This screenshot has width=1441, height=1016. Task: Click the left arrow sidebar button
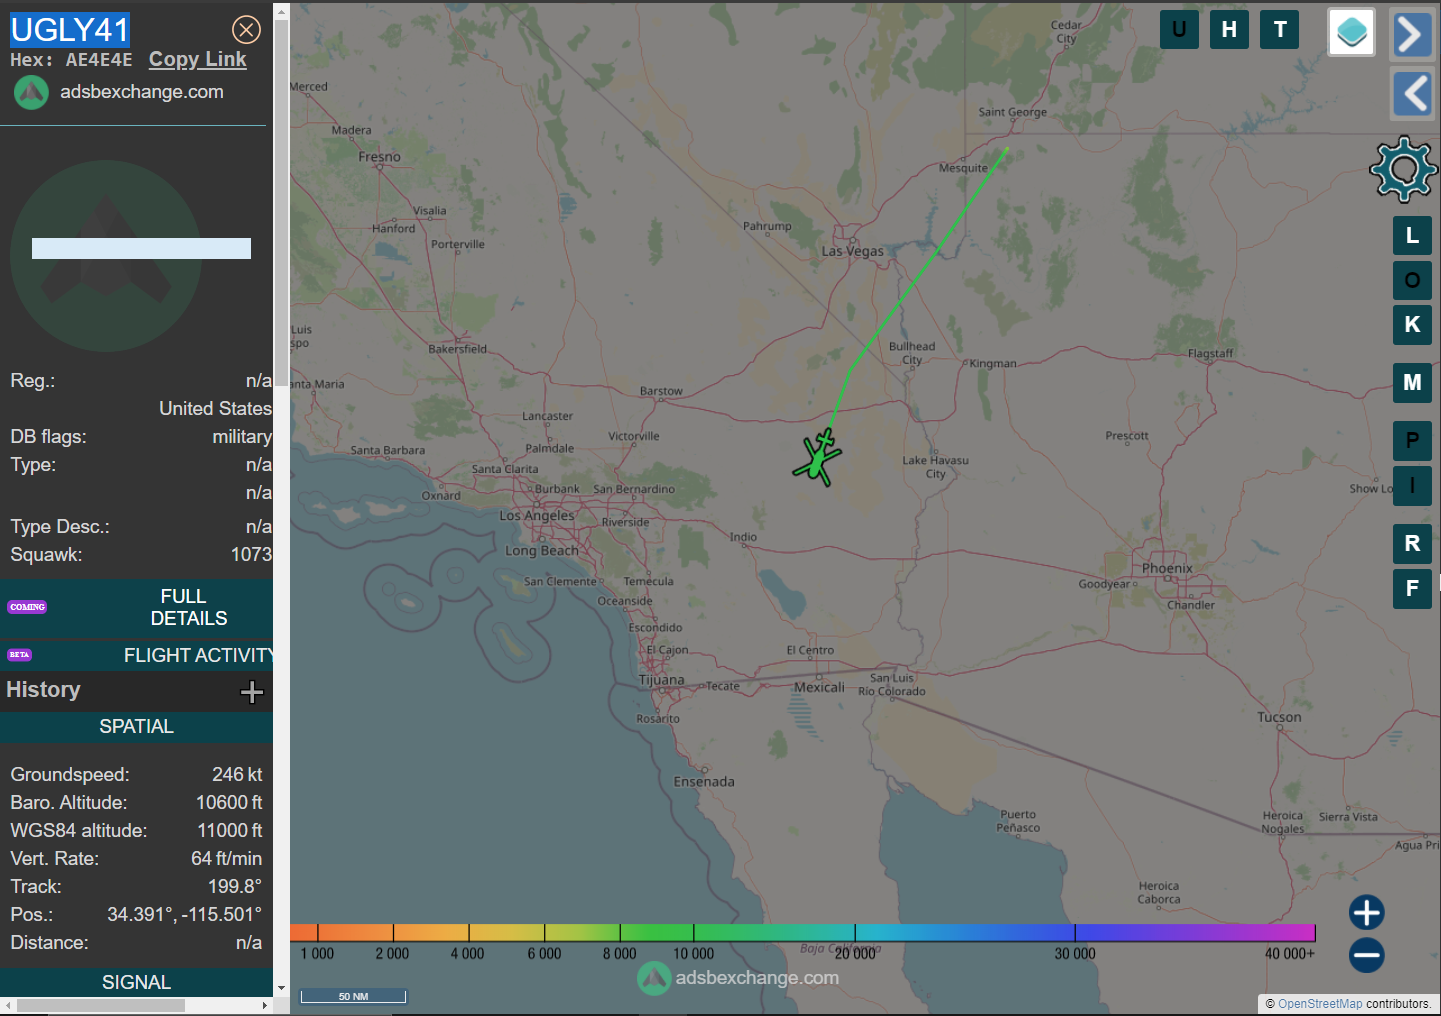pyautogui.click(x=1411, y=95)
